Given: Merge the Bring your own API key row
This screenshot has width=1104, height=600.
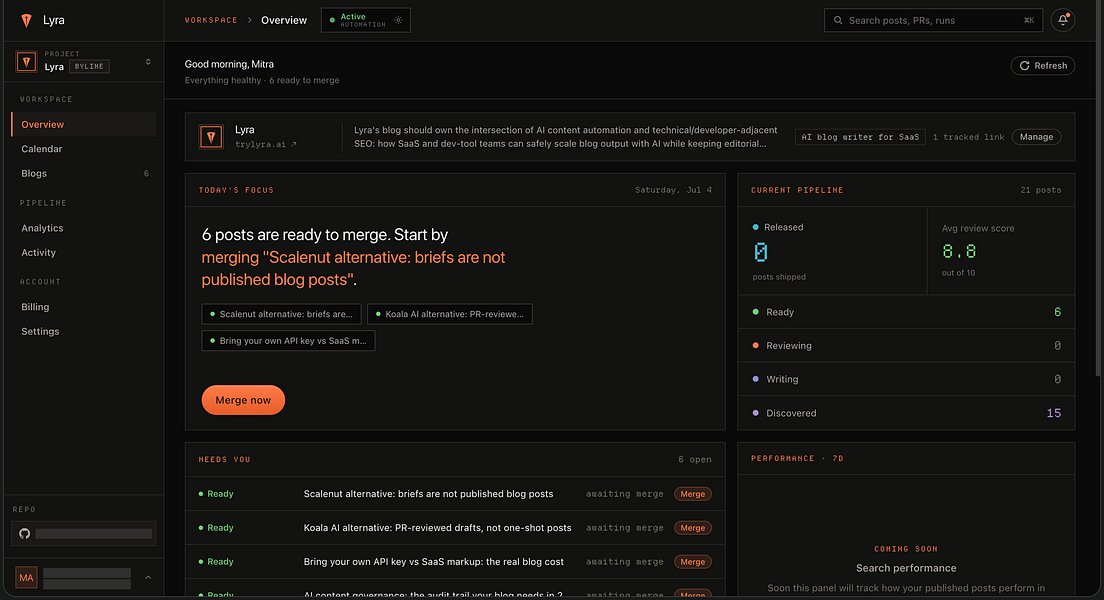Looking at the screenshot, I should [x=693, y=562].
